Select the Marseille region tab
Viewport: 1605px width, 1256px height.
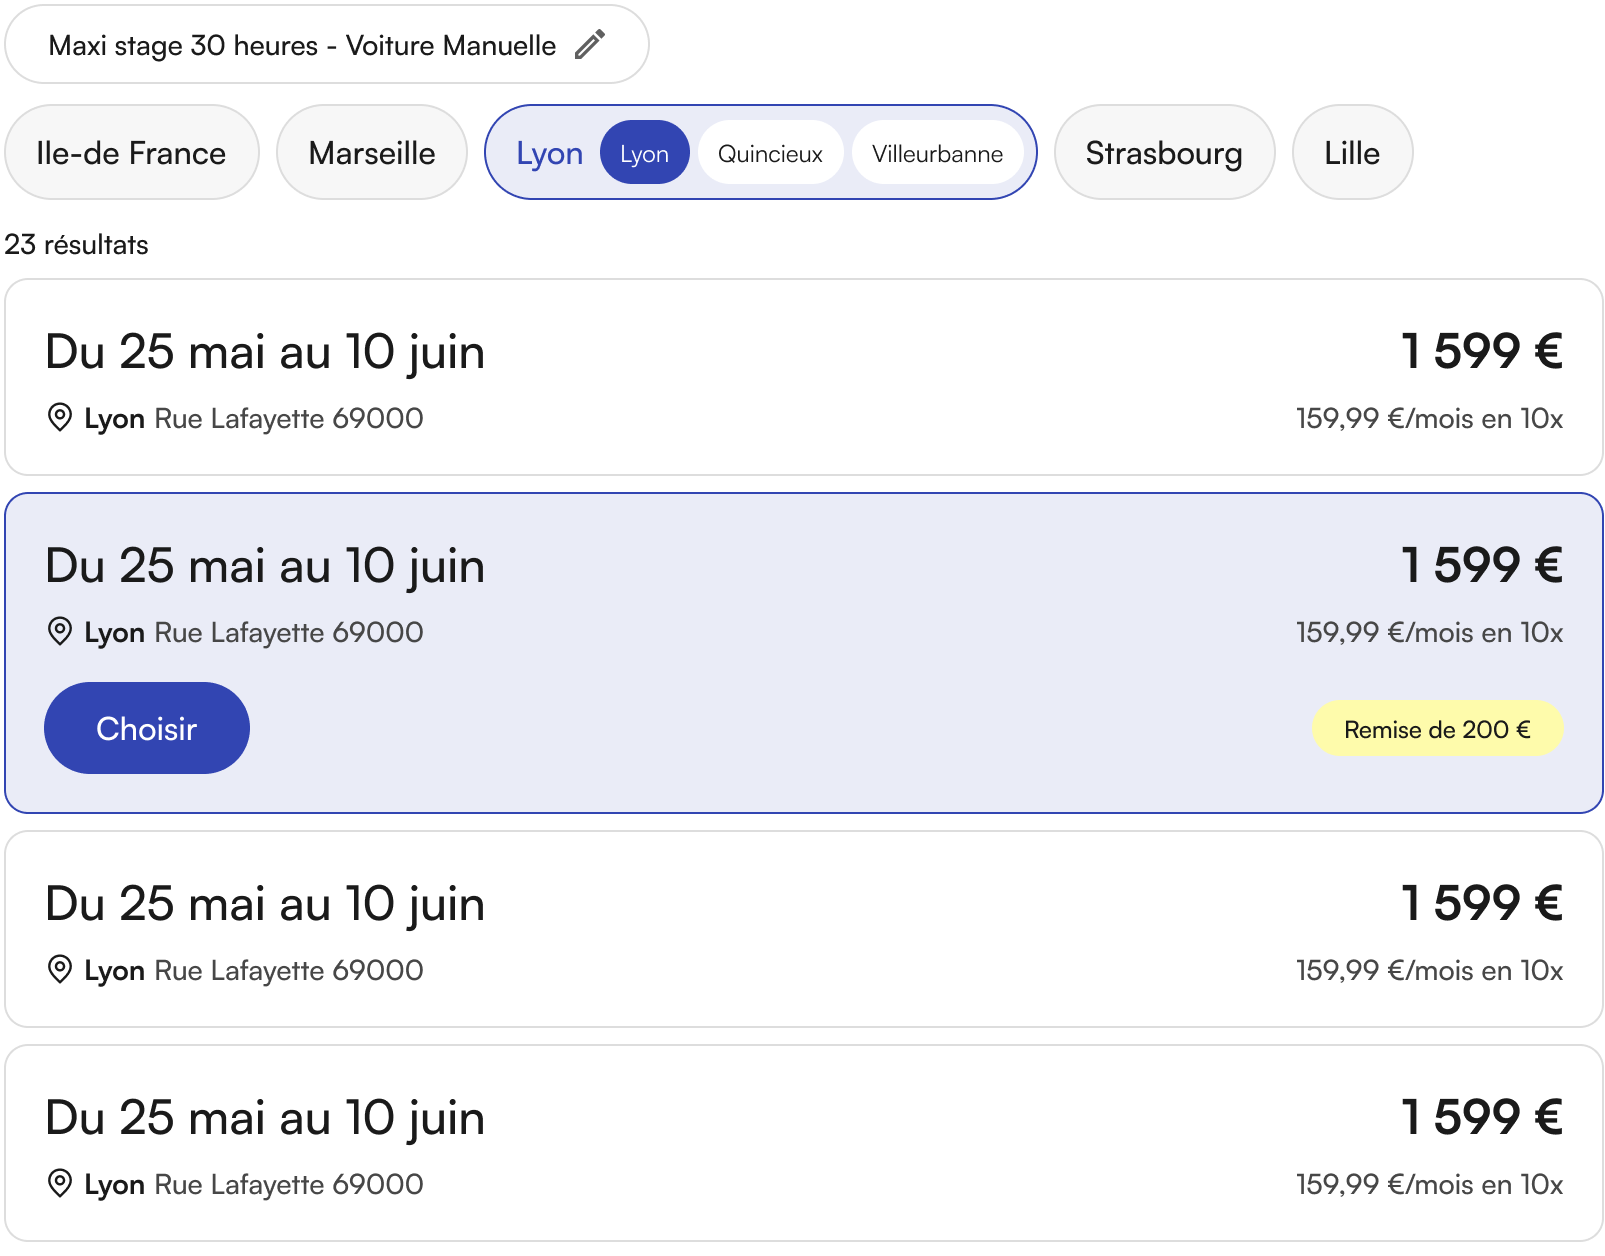tap(372, 153)
